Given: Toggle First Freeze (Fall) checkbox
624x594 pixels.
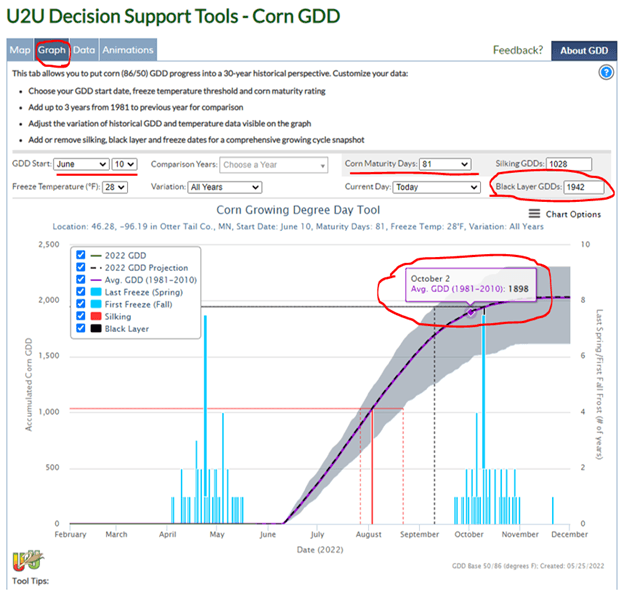Looking at the screenshot, I should 84,303.
